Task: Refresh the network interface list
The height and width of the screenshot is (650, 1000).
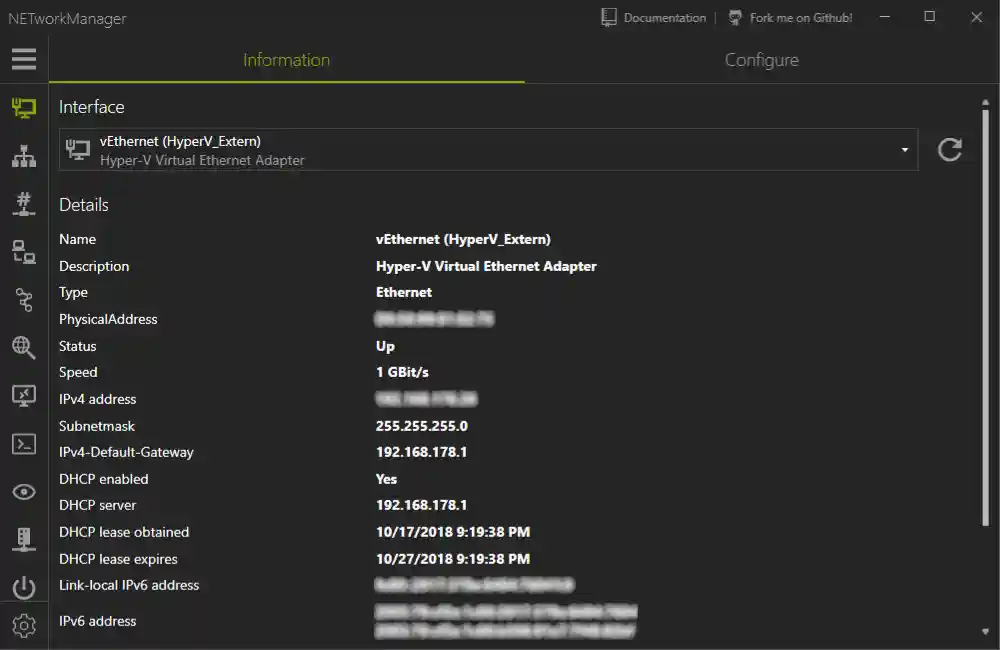Action: tap(949, 148)
